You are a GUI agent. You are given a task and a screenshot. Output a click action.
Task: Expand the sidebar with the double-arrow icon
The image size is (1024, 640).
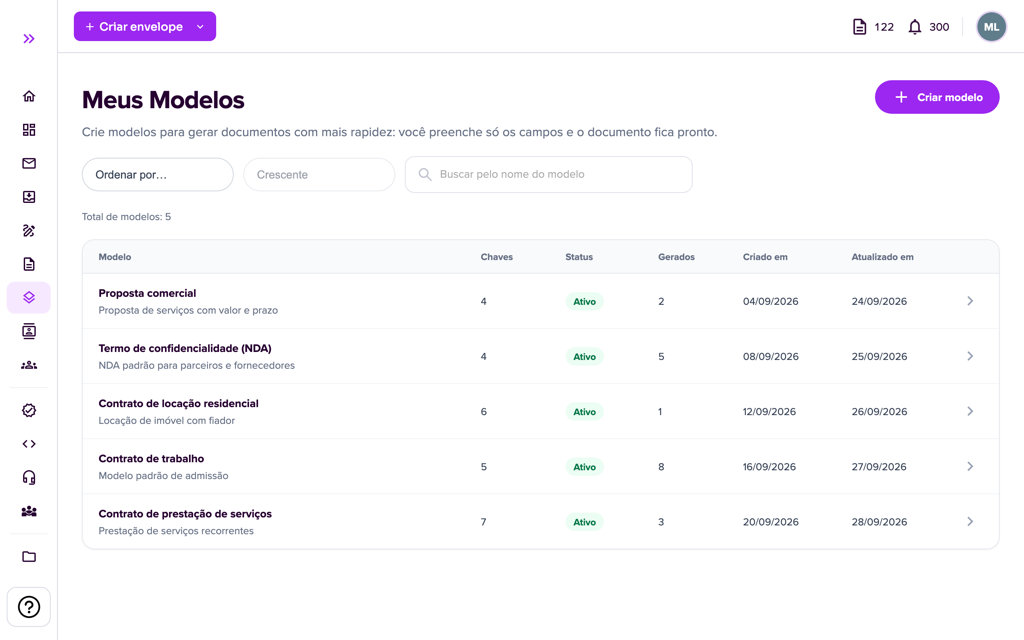[29, 39]
